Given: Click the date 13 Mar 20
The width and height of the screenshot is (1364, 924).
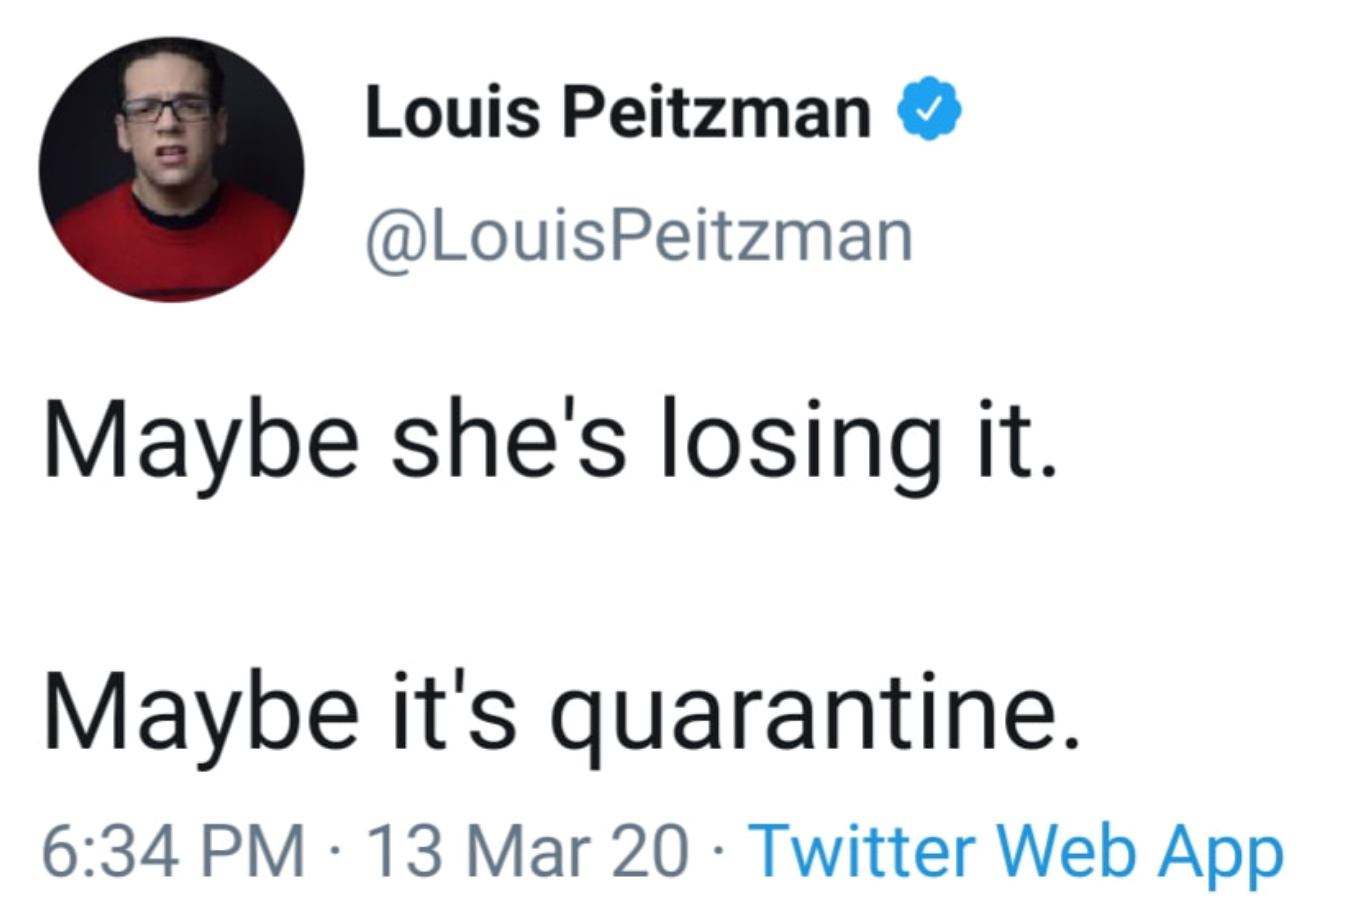Looking at the screenshot, I should 528,852.
